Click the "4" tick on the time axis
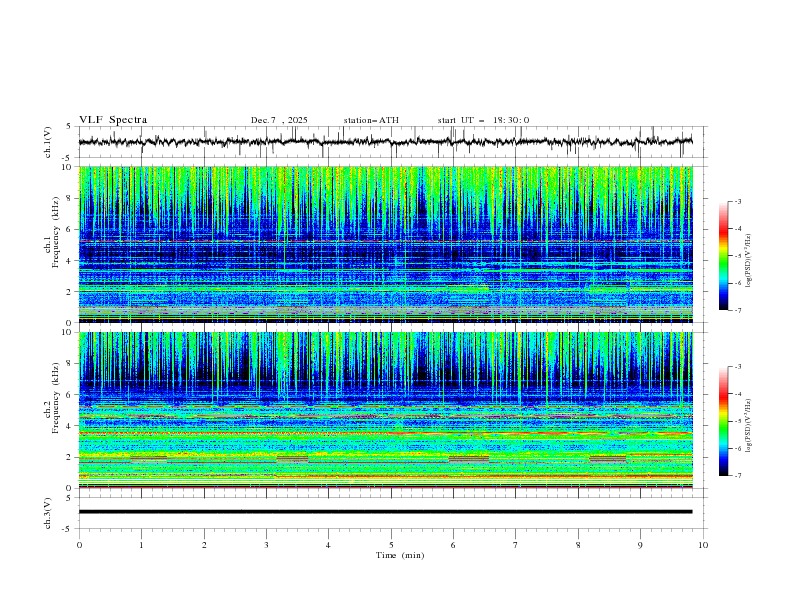 coord(328,545)
